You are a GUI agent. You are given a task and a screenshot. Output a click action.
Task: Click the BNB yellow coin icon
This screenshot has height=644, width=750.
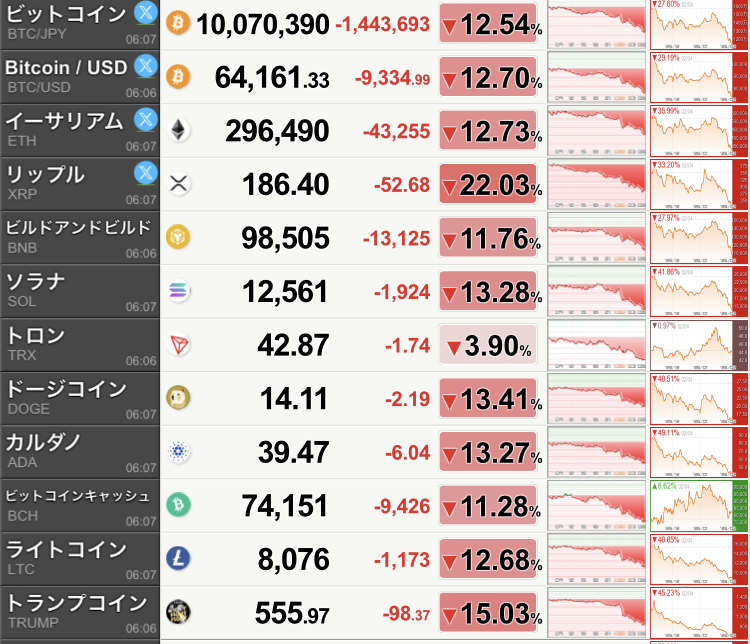coord(179,237)
